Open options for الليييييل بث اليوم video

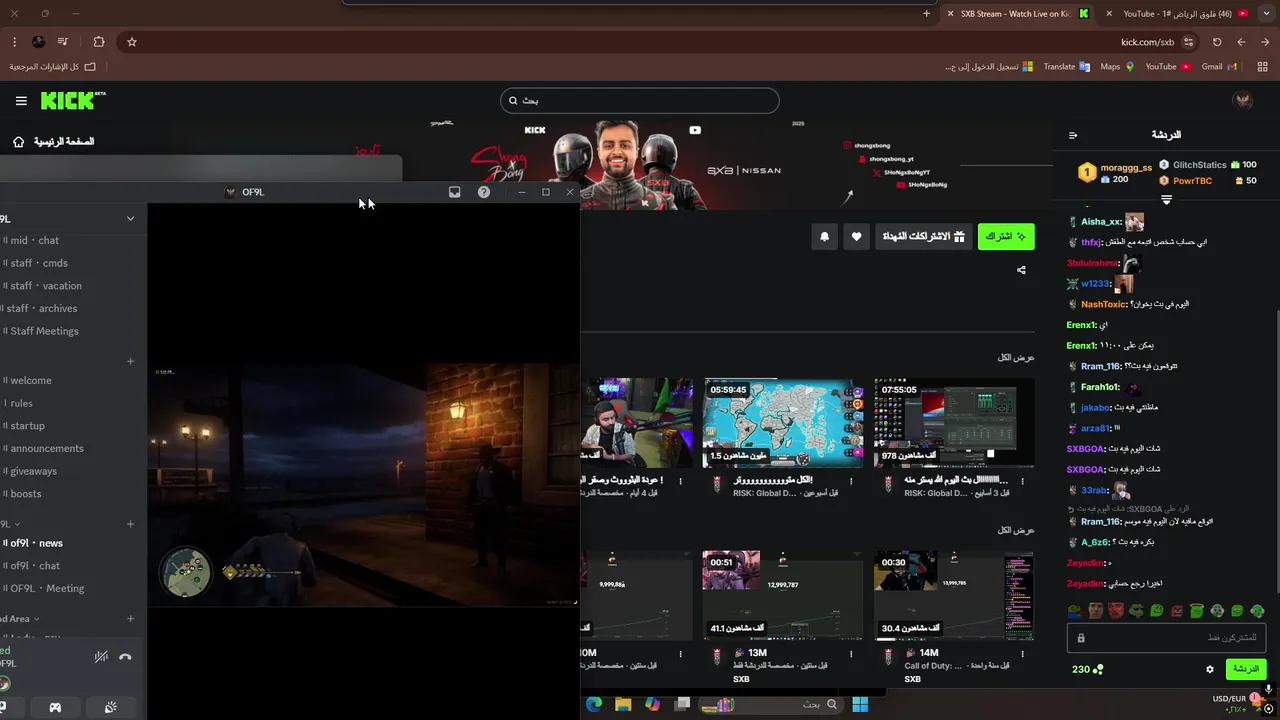click(x=1023, y=481)
